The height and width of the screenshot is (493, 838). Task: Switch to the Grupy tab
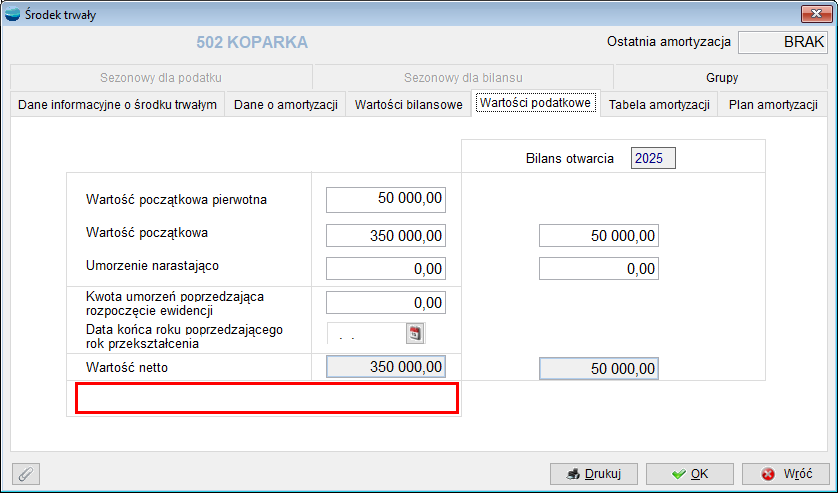721,78
